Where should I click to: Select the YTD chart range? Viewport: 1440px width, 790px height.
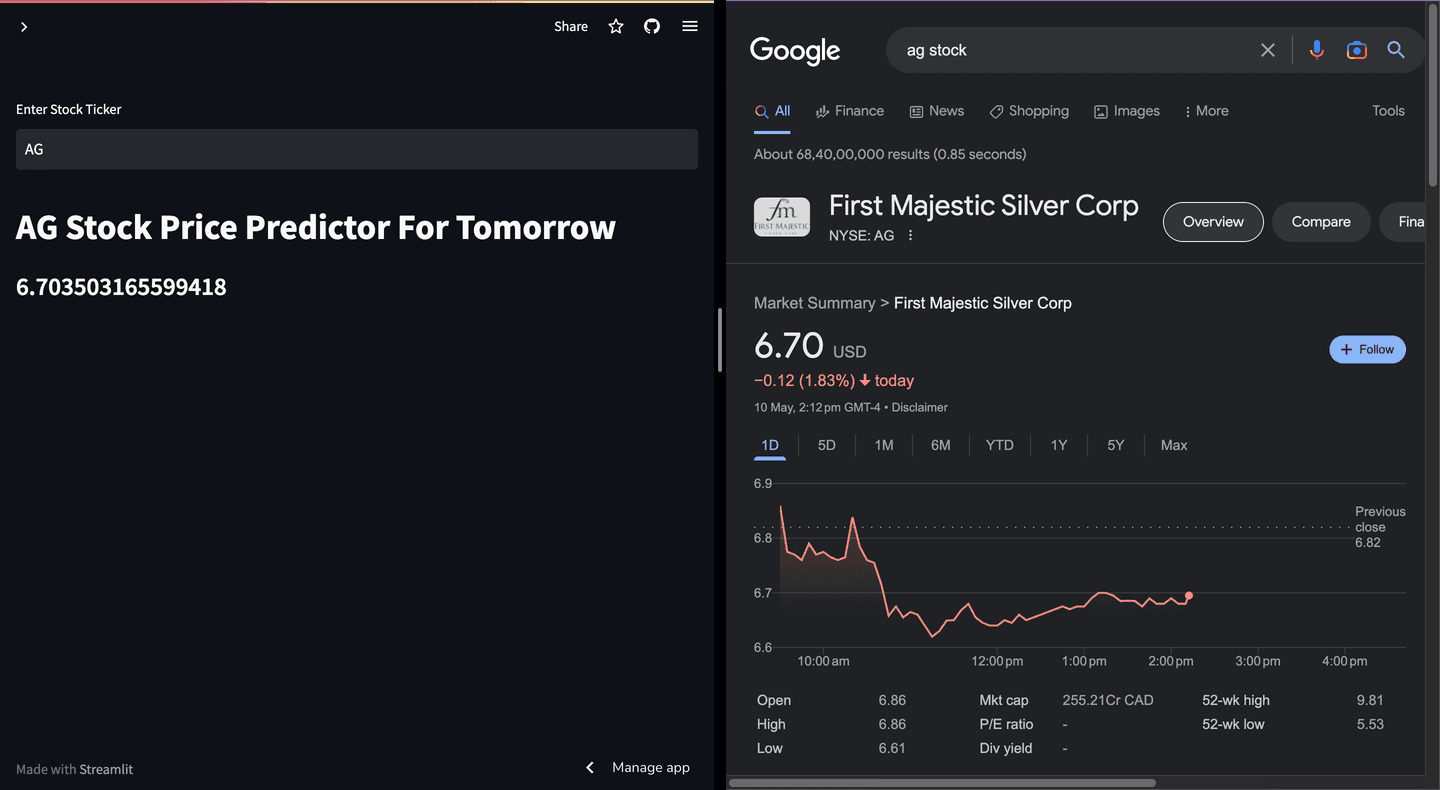click(999, 445)
